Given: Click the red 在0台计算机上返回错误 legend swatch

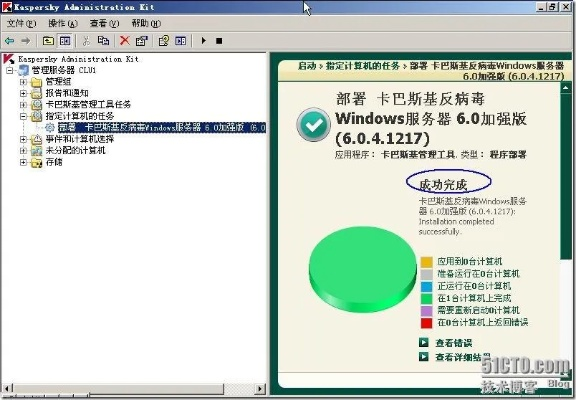Looking at the screenshot, I should coord(426,323).
